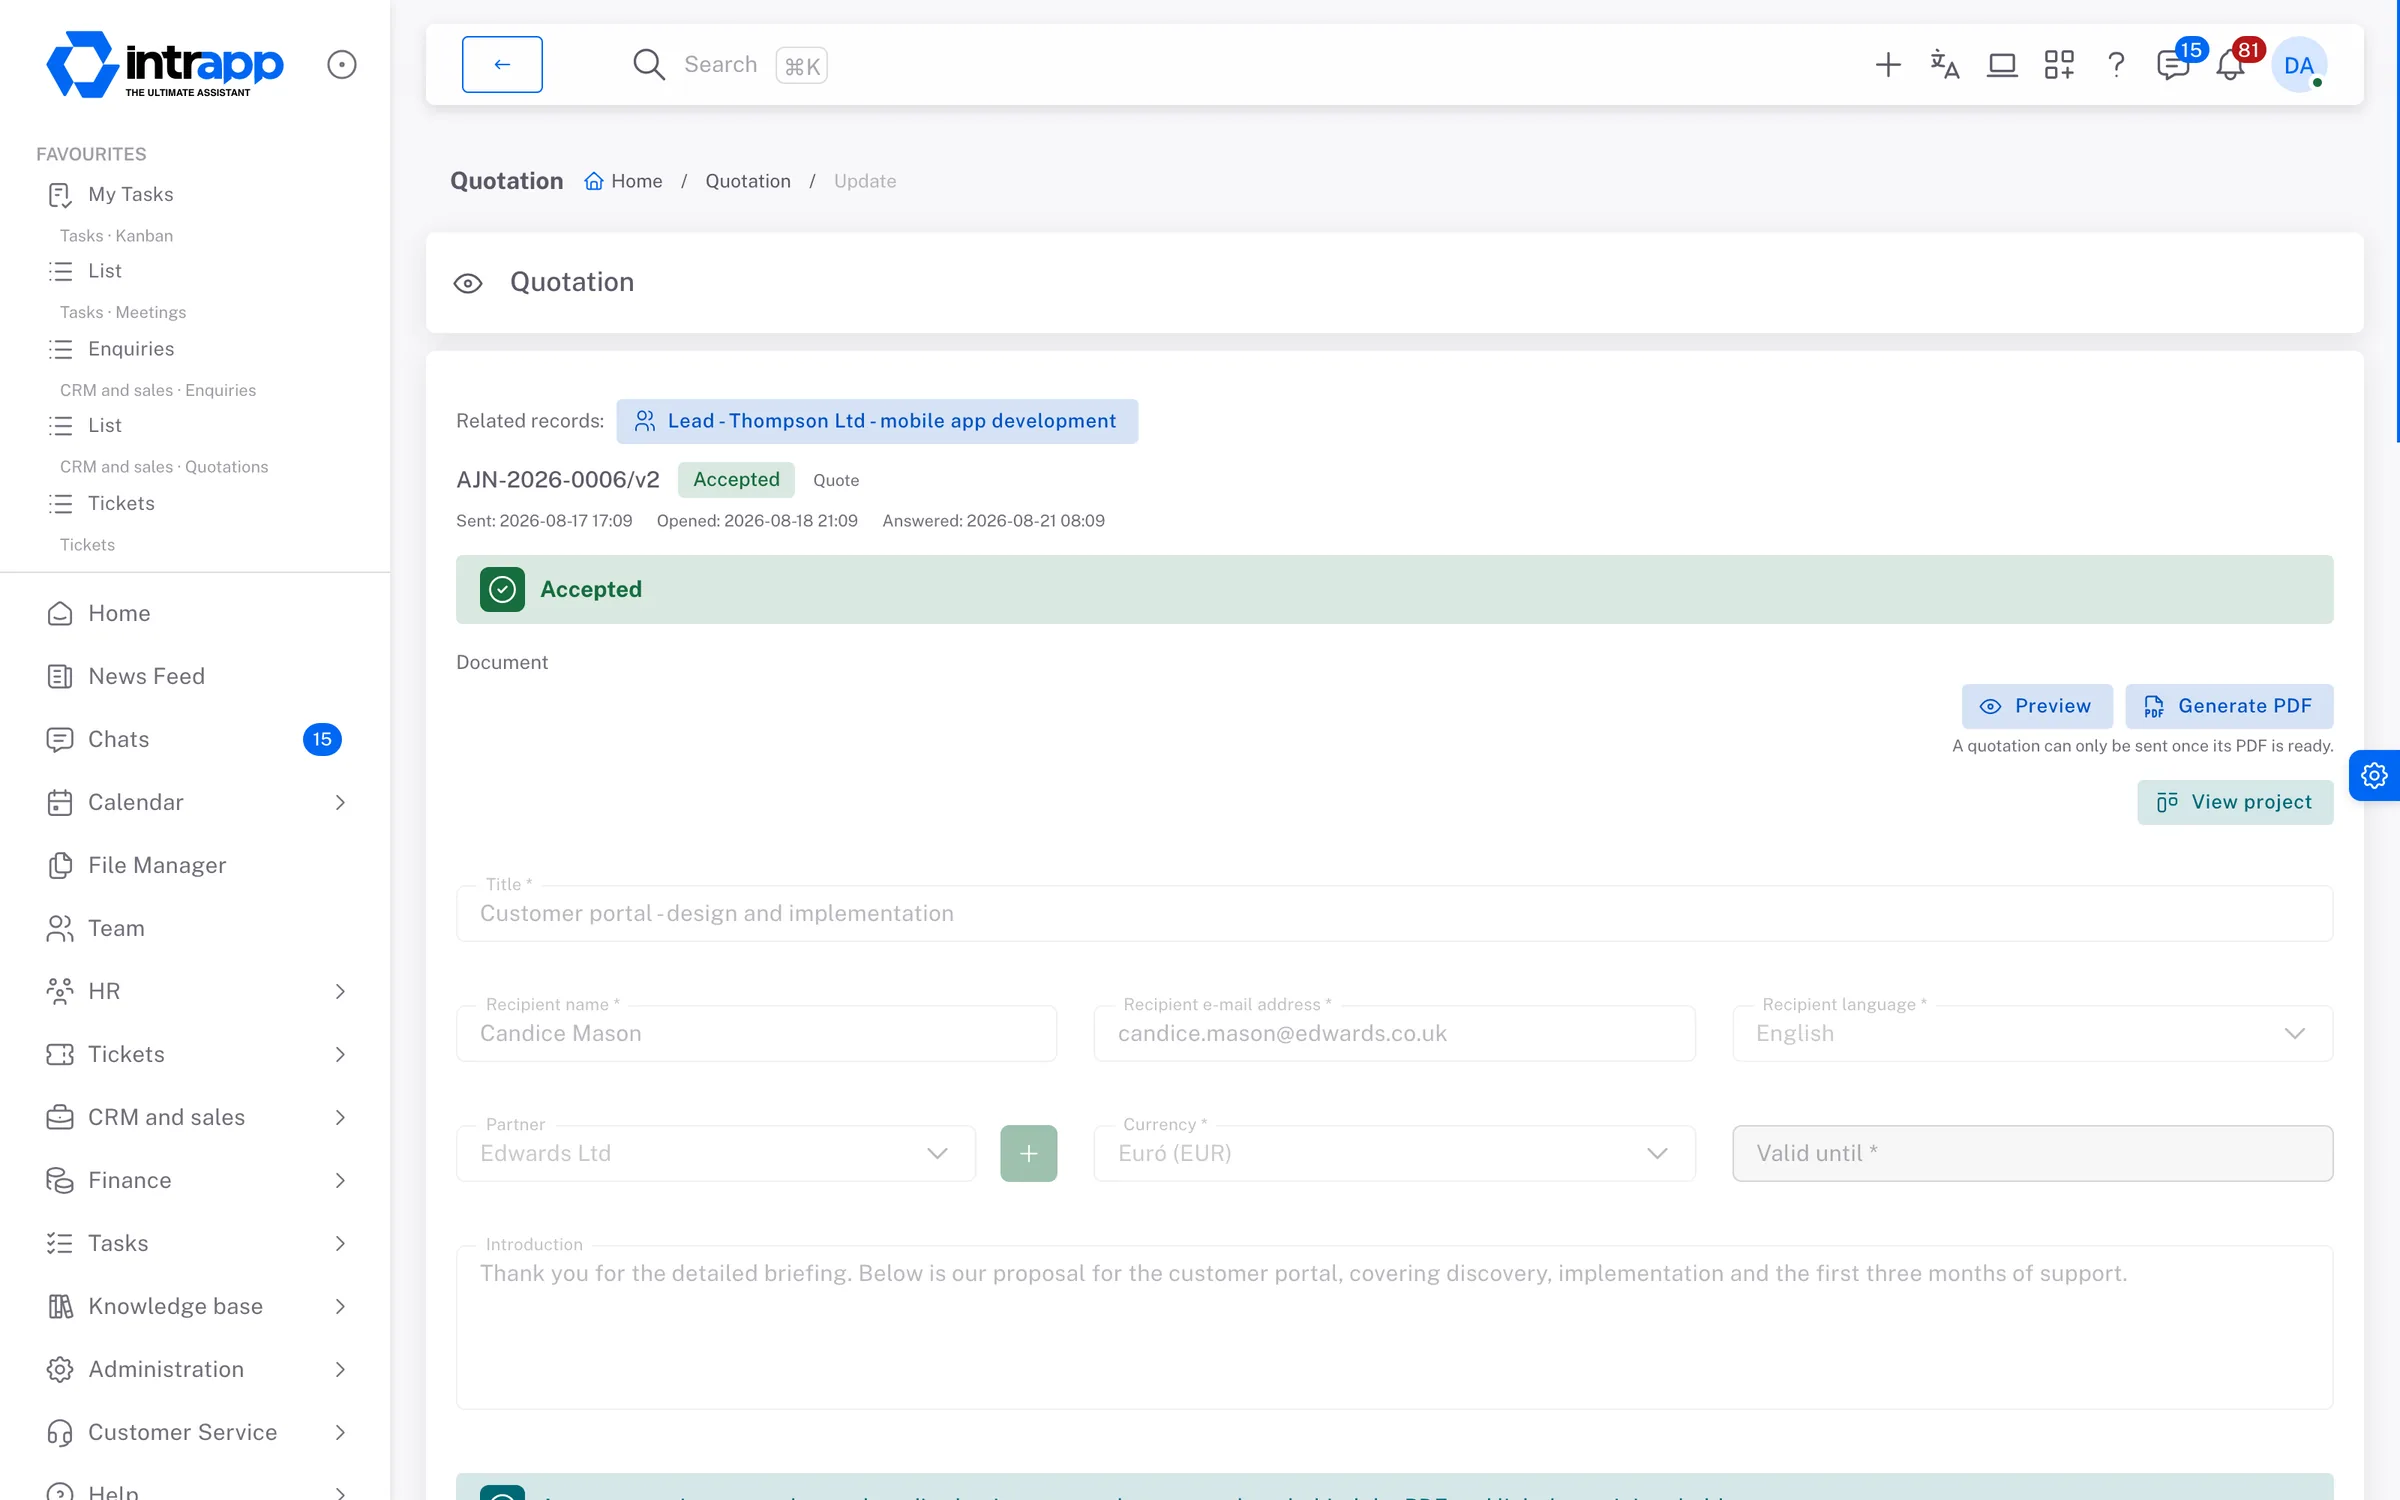Viewport: 2400px width, 1500px height.
Task: Open the blue settings gear side tab
Action: [x=2374, y=775]
